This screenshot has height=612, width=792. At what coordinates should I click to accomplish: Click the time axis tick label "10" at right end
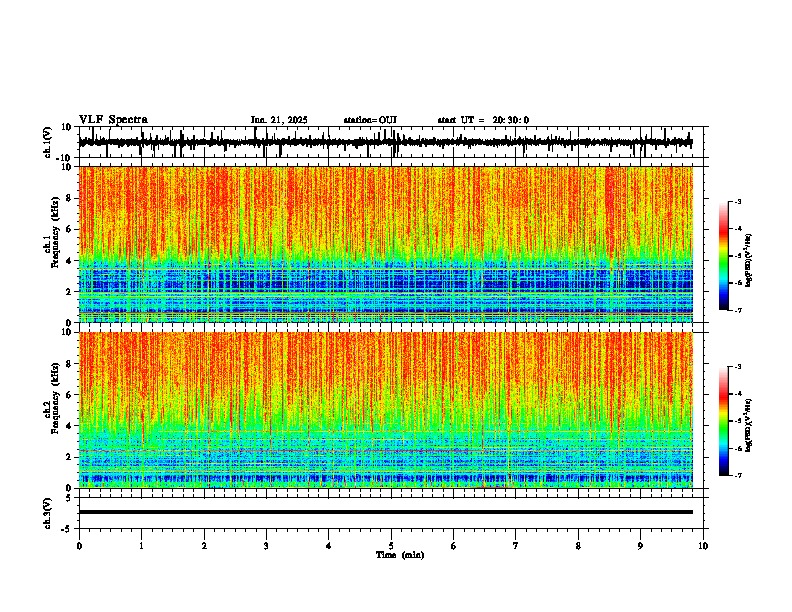pos(703,546)
